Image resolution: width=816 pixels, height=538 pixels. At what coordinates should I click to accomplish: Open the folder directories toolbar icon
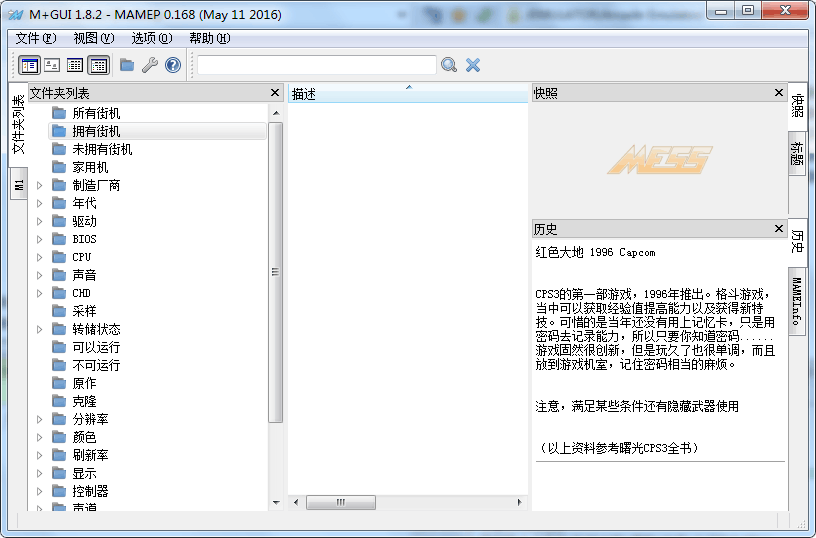click(x=127, y=65)
